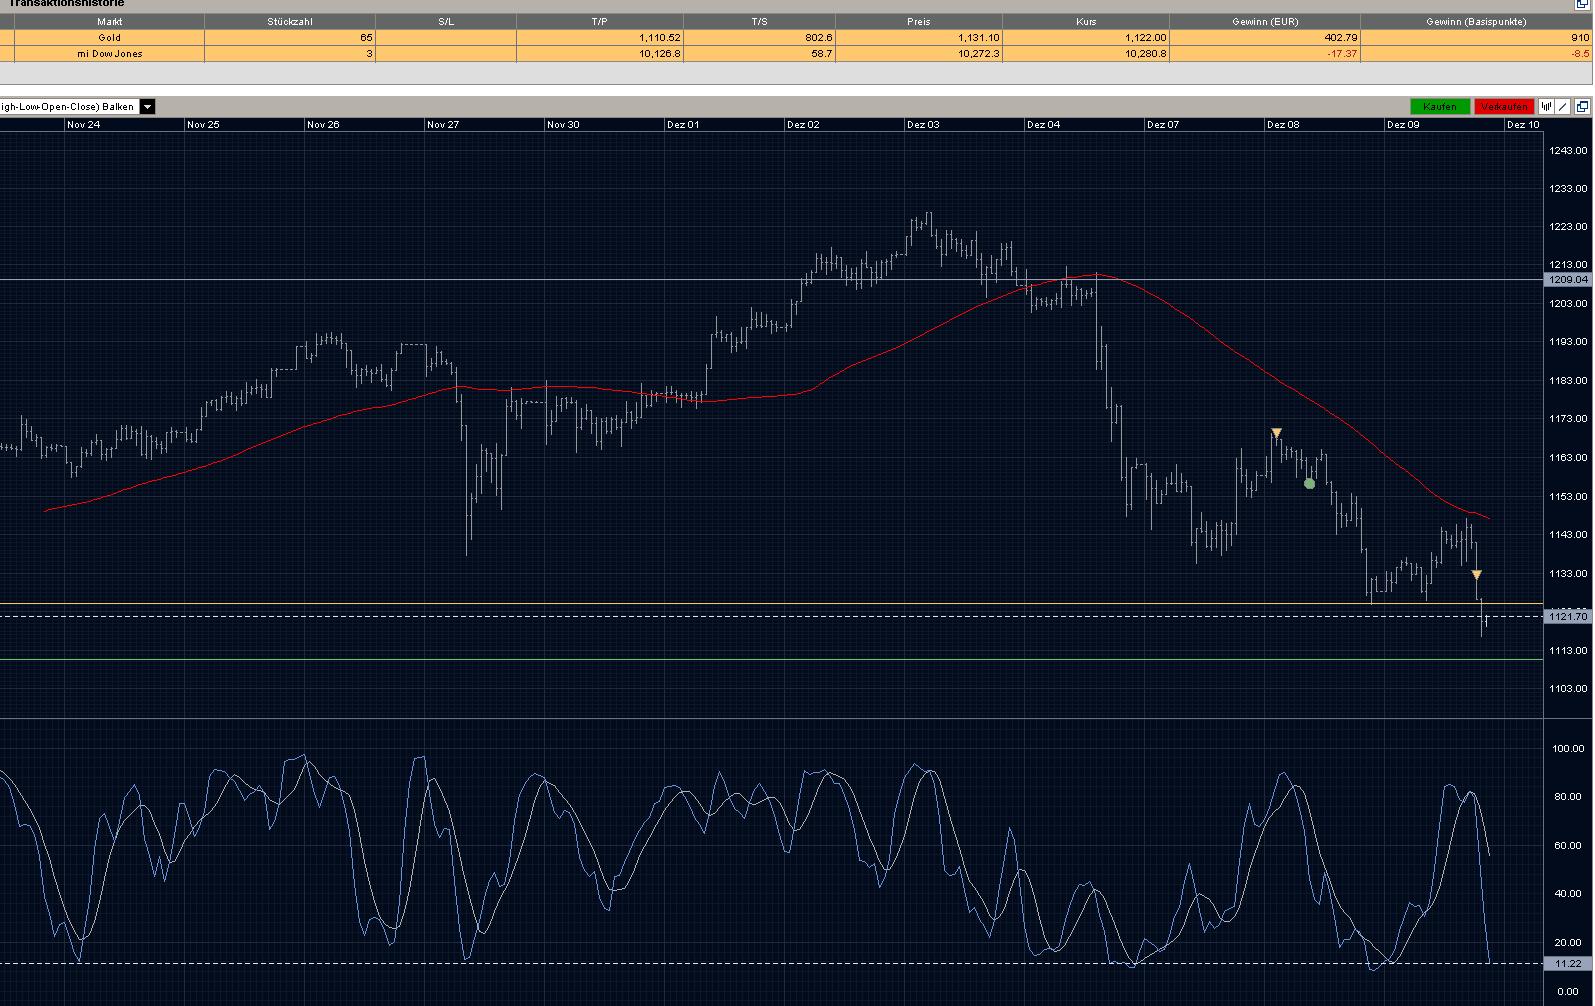
Task: Click the Preis column header
Action: [x=918, y=22]
